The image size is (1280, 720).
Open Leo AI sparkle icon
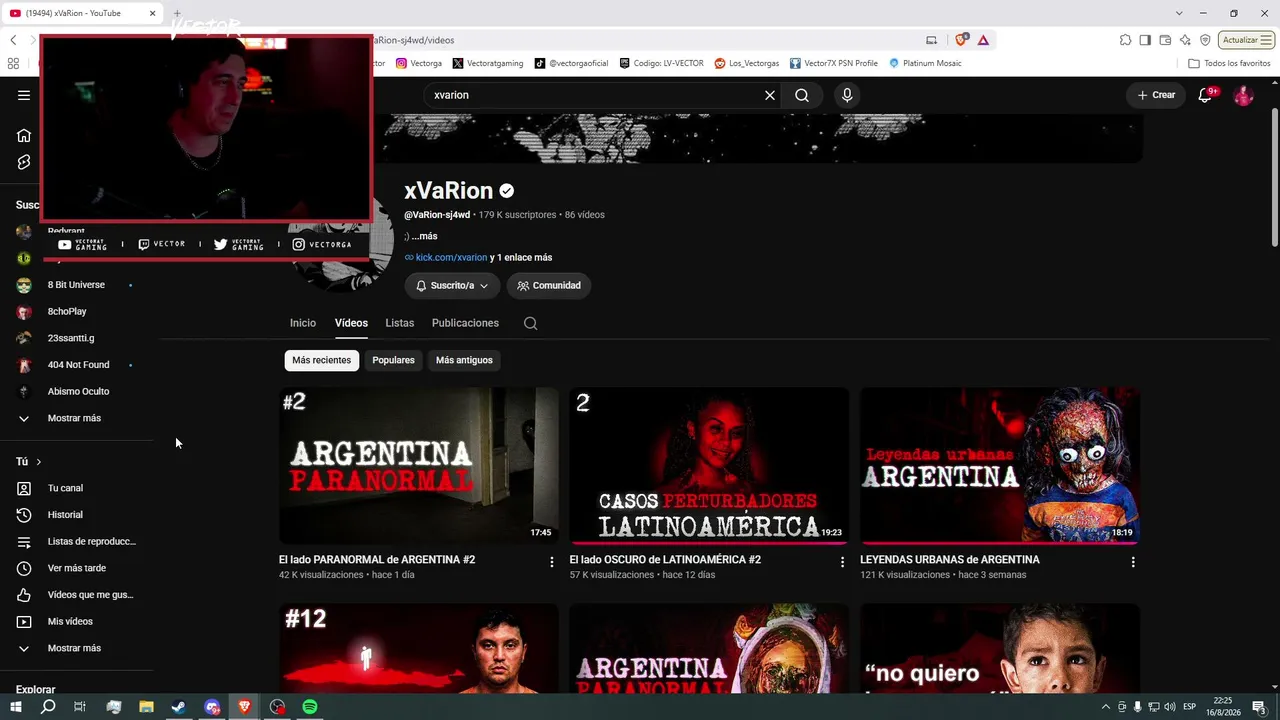click(x=1185, y=40)
